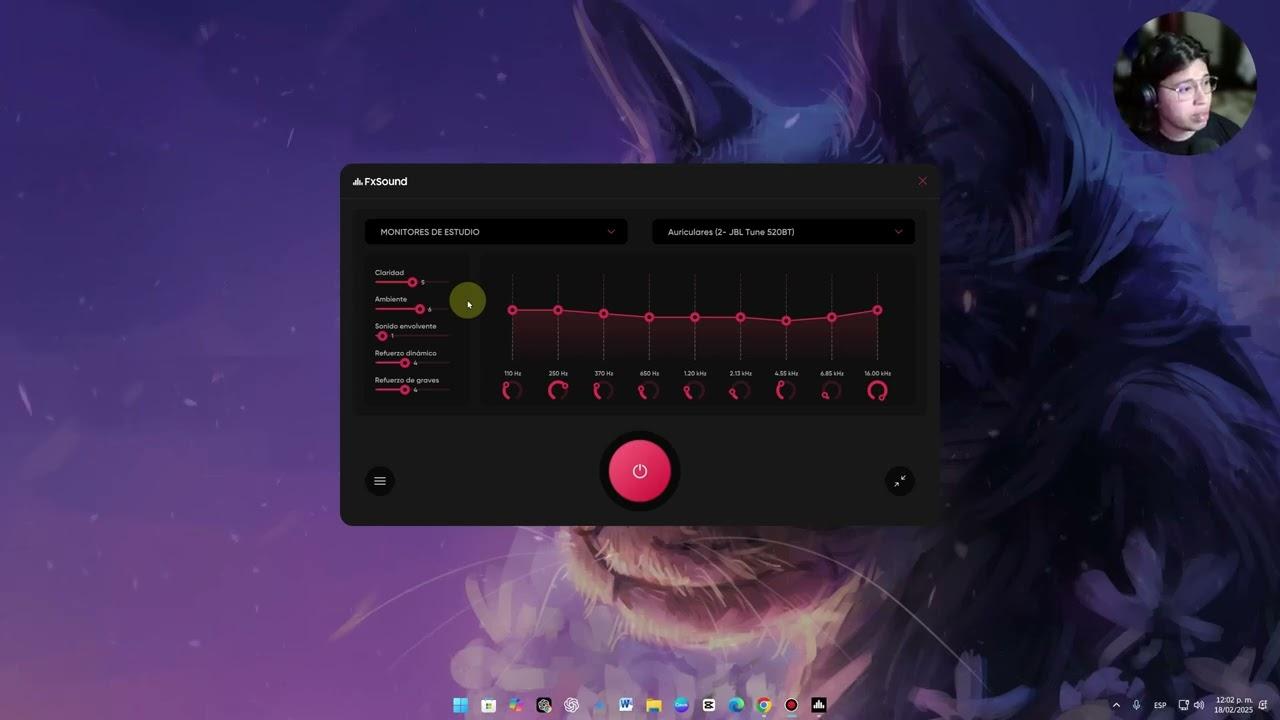Open the FxSound icon on the taskbar
The image size is (1280, 720).
click(x=818, y=705)
